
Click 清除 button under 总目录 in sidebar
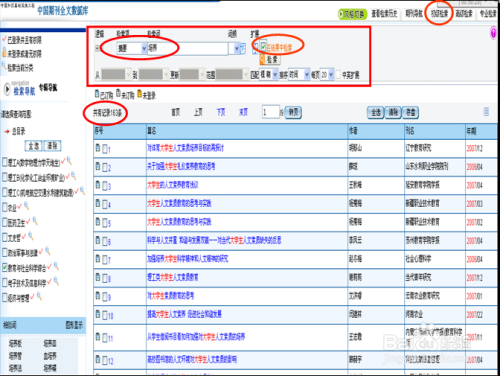(x=52, y=146)
